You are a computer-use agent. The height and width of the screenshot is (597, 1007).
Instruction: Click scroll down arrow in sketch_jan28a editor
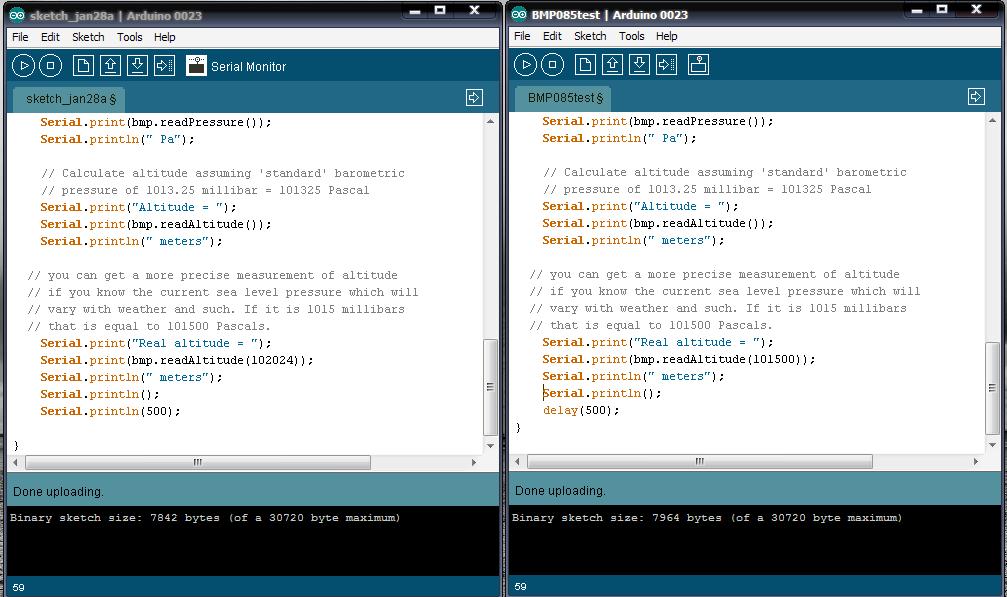[x=490, y=446]
